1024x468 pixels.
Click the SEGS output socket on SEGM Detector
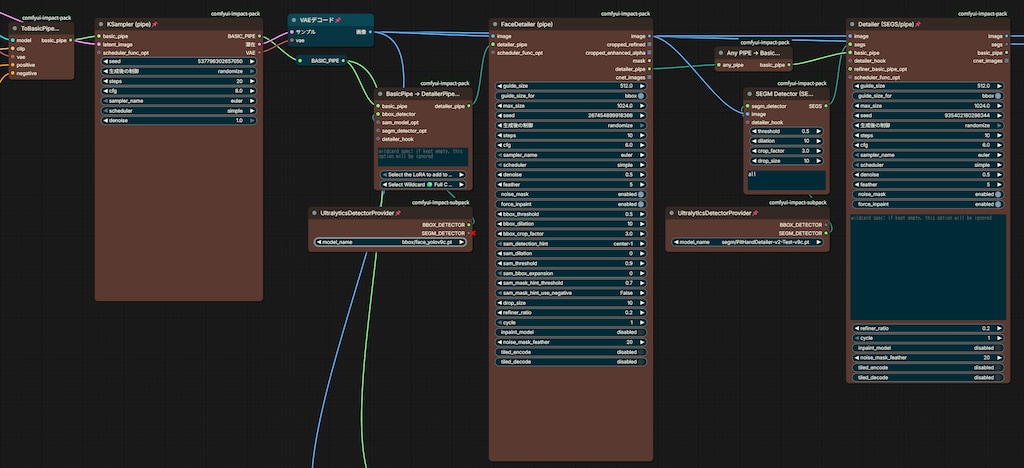[827, 106]
